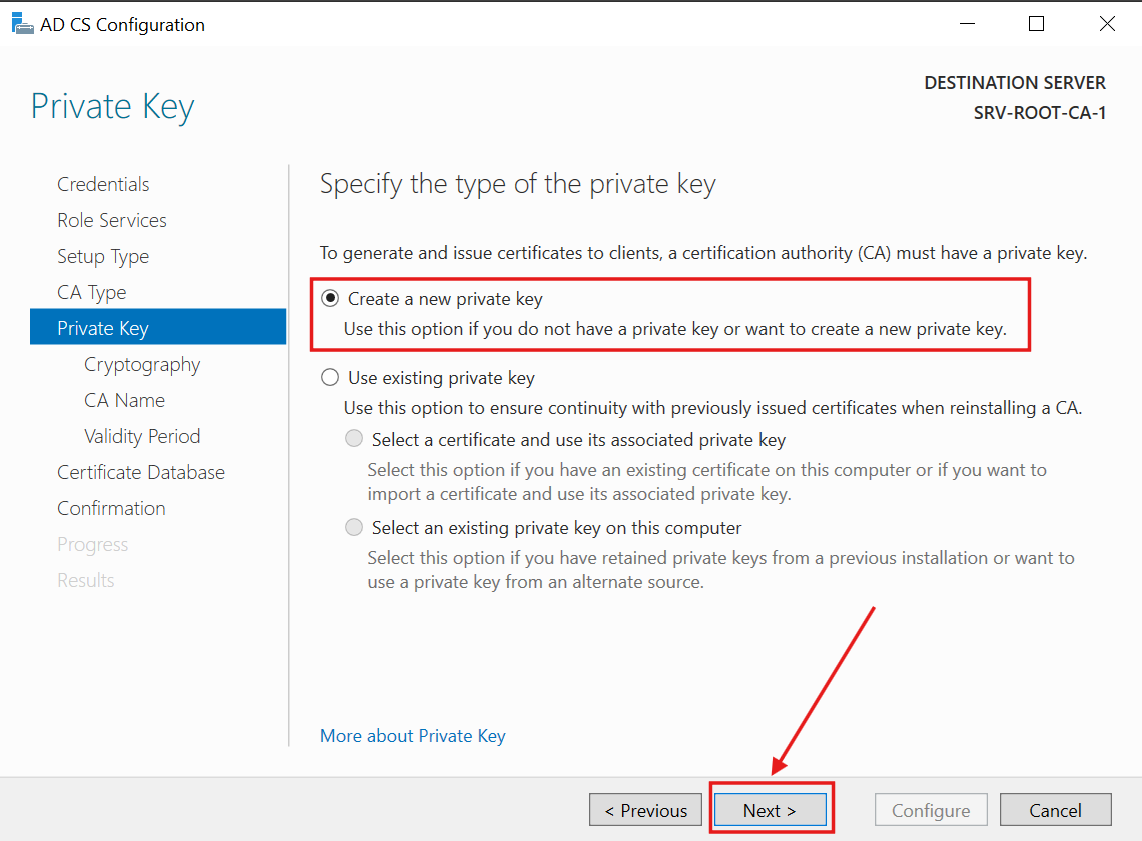Image resolution: width=1142 pixels, height=841 pixels.
Task: Select the Create a new private key option
Action: (x=330, y=297)
